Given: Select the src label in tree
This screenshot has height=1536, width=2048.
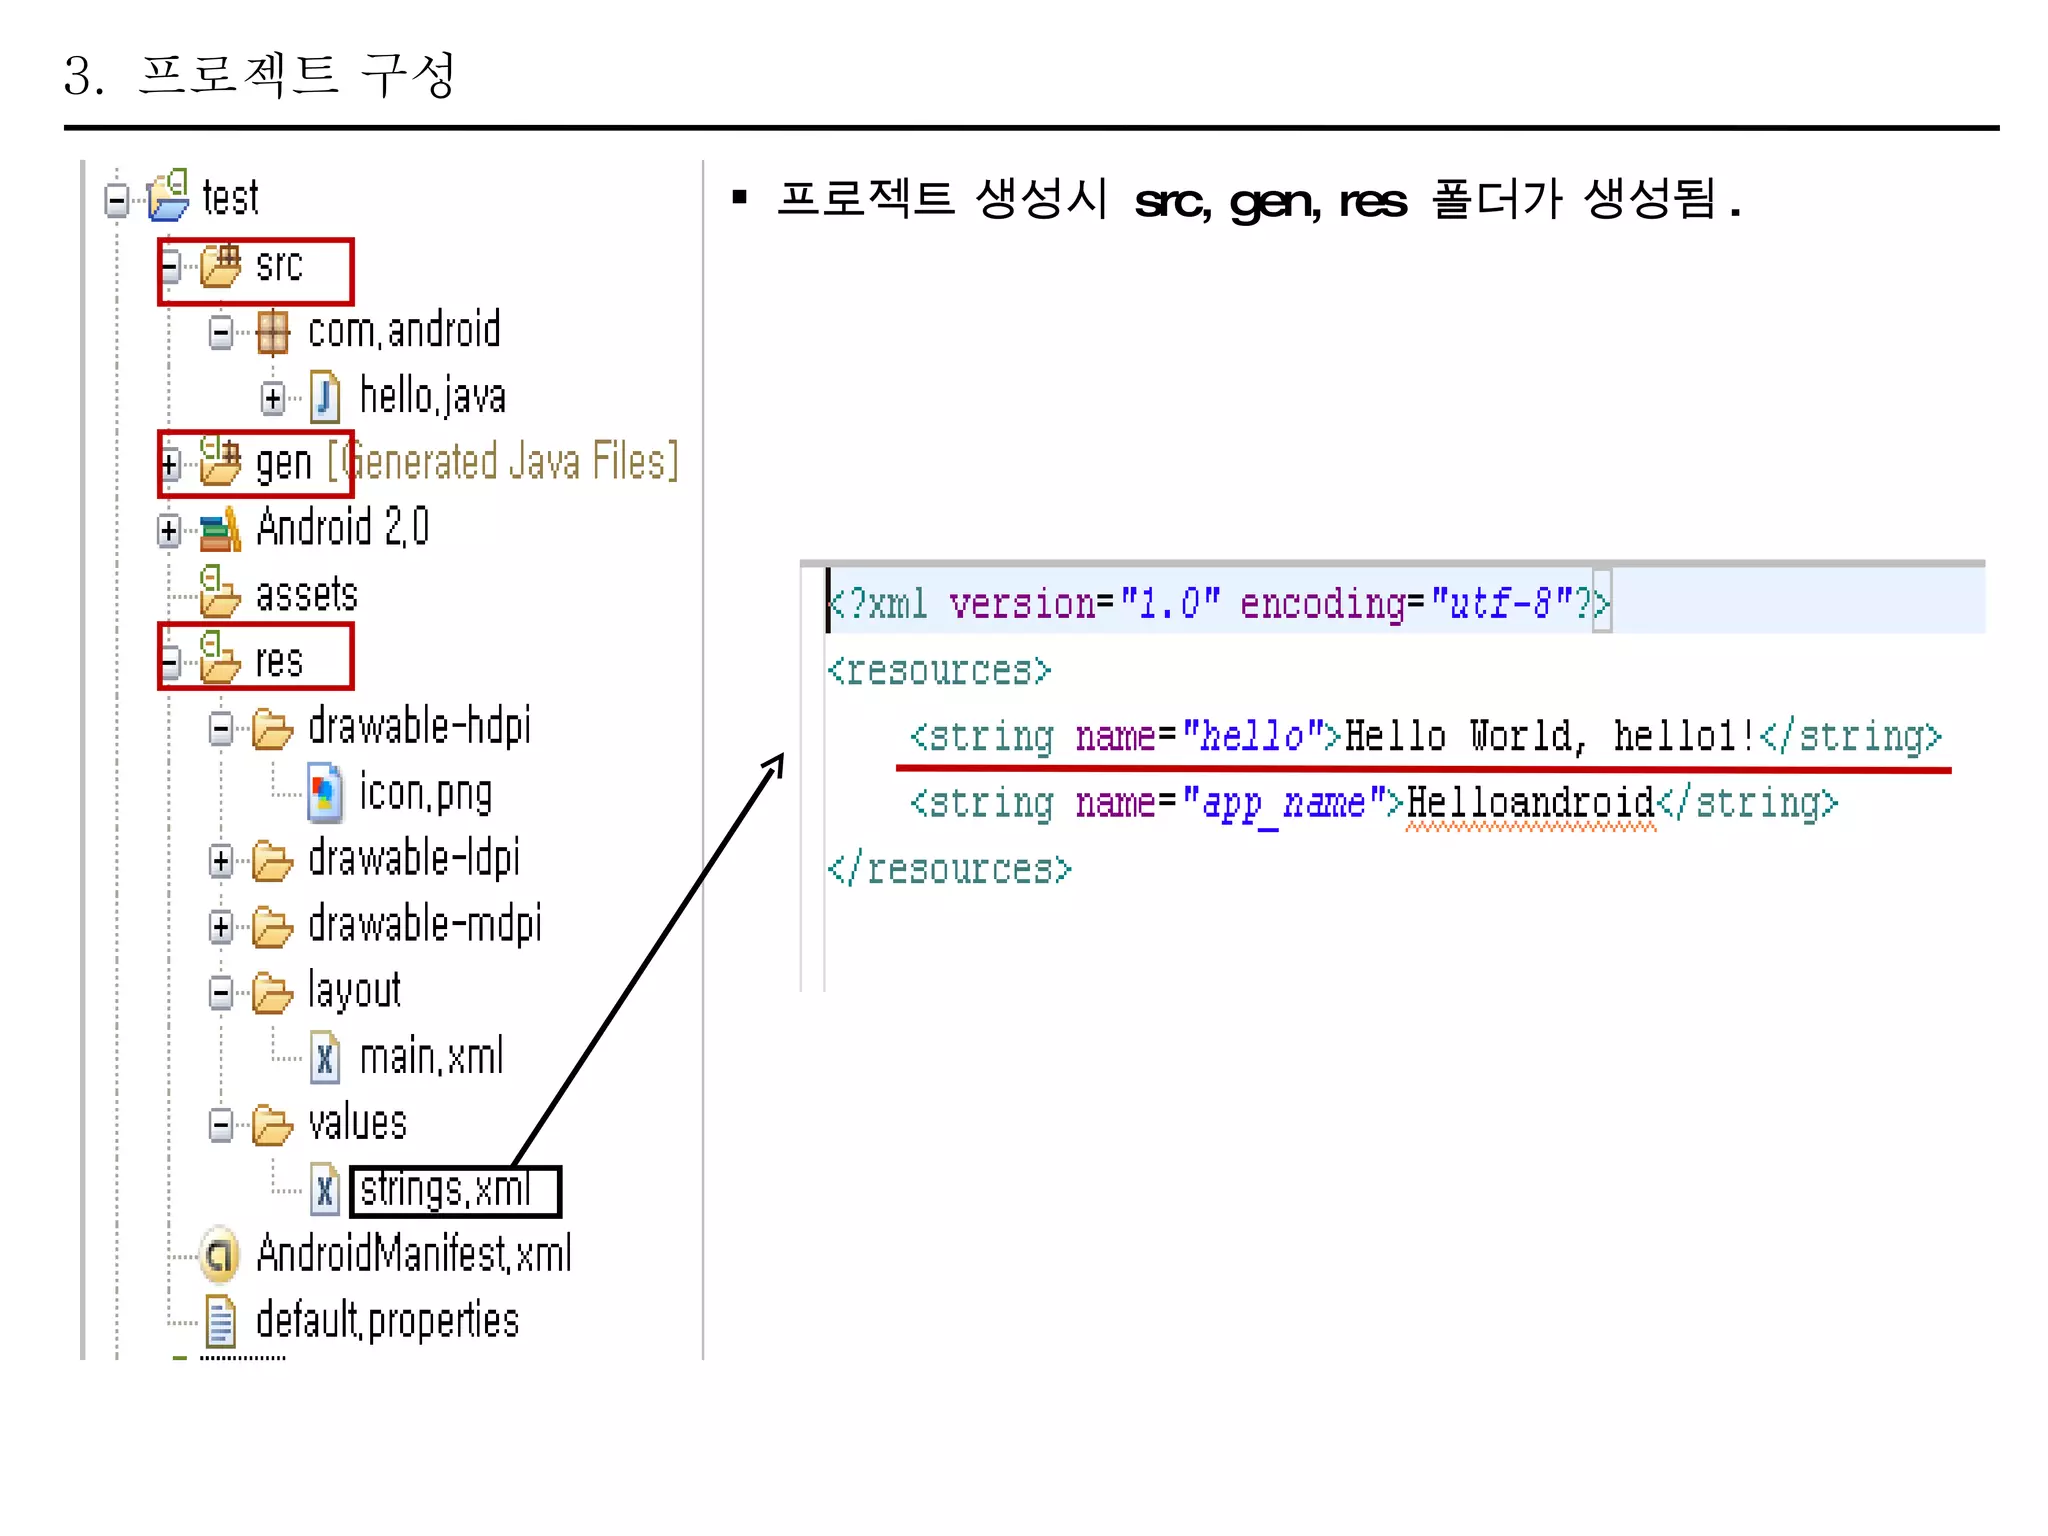Looking at the screenshot, I should pos(279,265).
